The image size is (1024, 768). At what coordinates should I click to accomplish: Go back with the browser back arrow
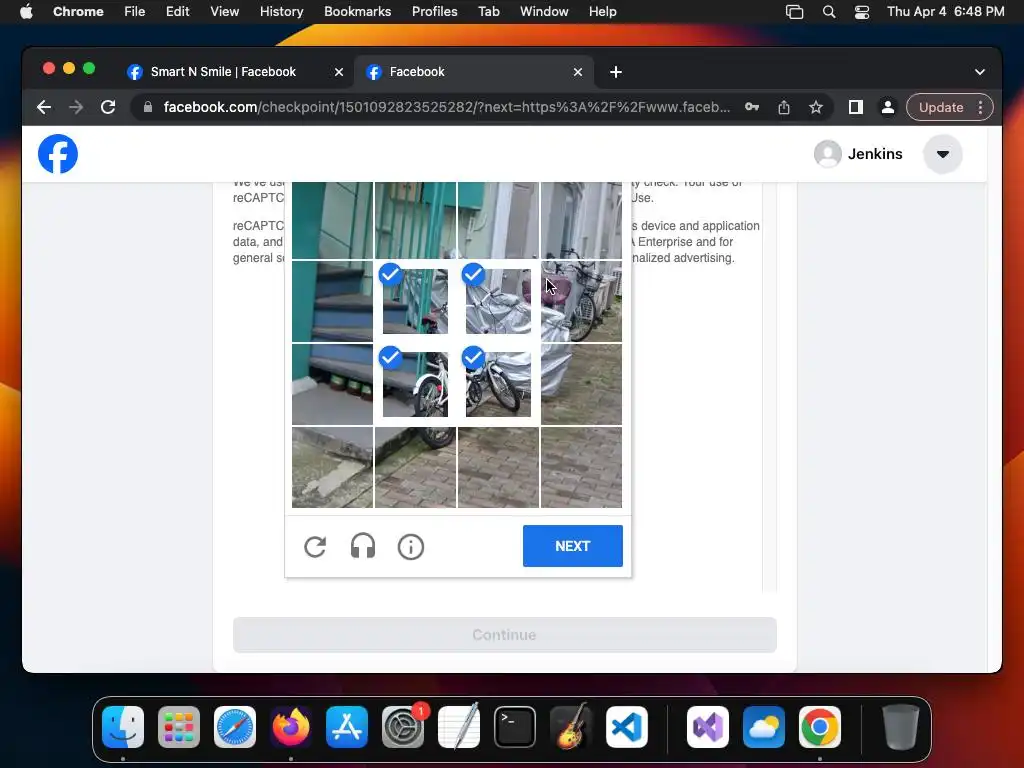pos(44,107)
